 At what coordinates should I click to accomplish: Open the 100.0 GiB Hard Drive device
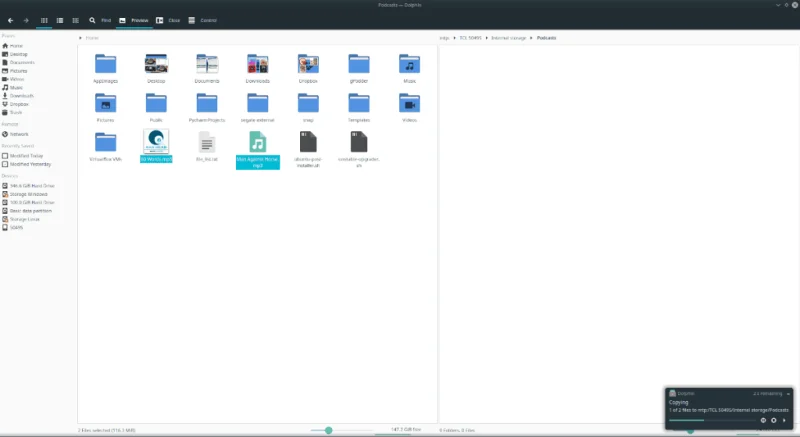click(29, 202)
